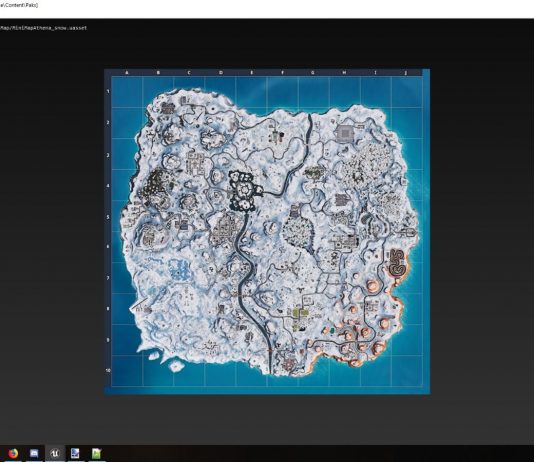Switch to Unreal Engine taskbar icon
Screen dimensions: 534x462
(55, 453)
